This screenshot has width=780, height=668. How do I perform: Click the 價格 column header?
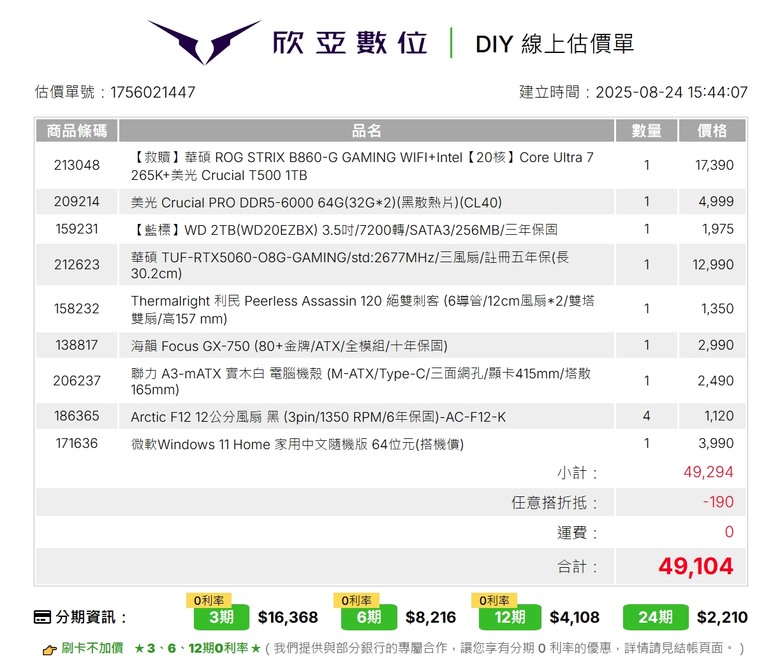[x=712, y=131]
